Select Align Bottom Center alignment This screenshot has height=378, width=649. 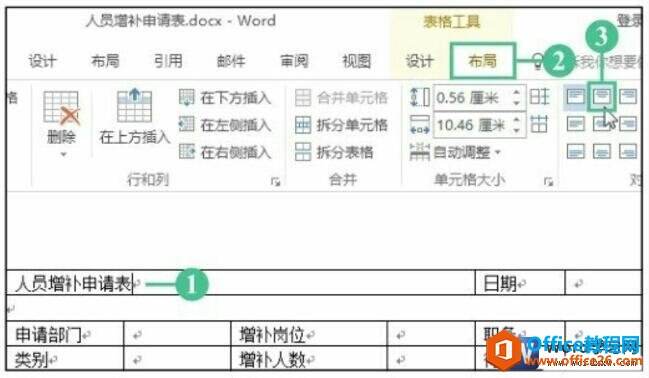point(602,151)
